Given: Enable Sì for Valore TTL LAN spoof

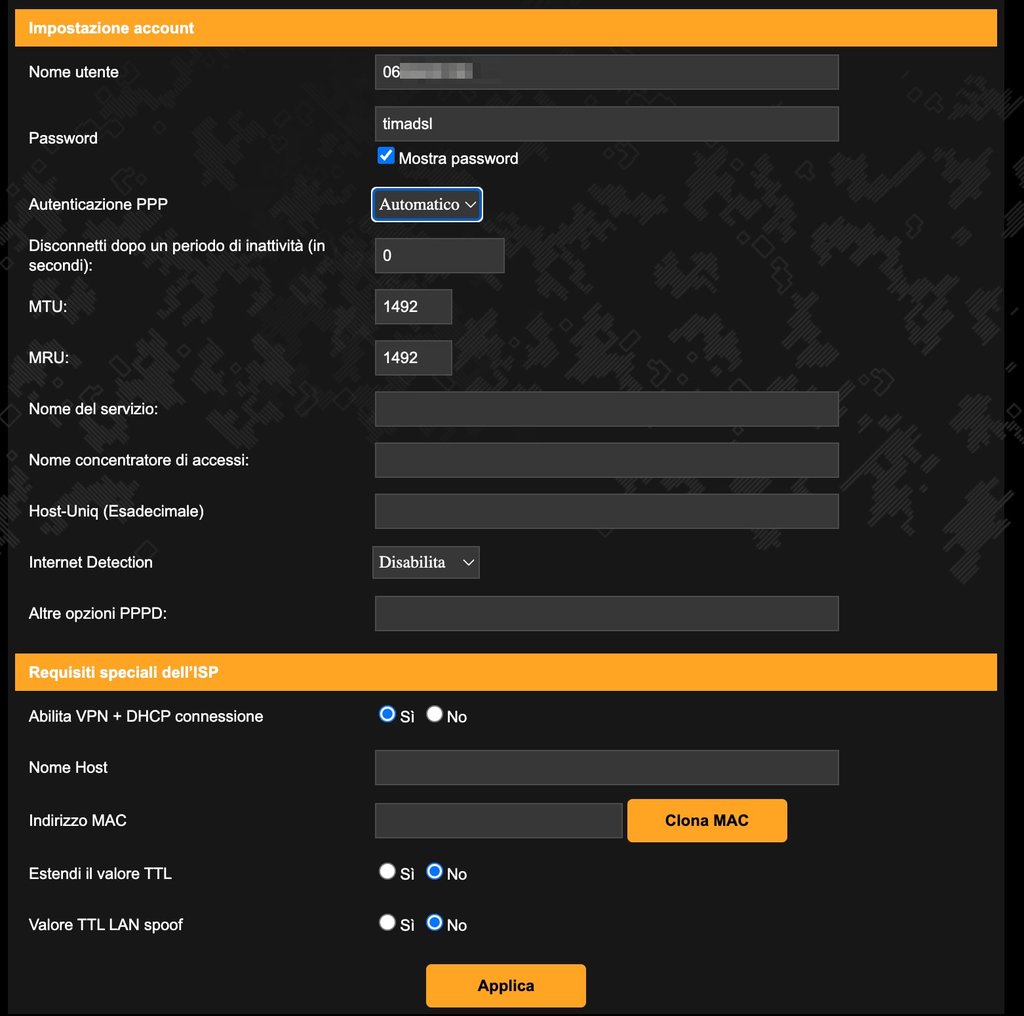Looking at the screenshot, I should 387,923.
